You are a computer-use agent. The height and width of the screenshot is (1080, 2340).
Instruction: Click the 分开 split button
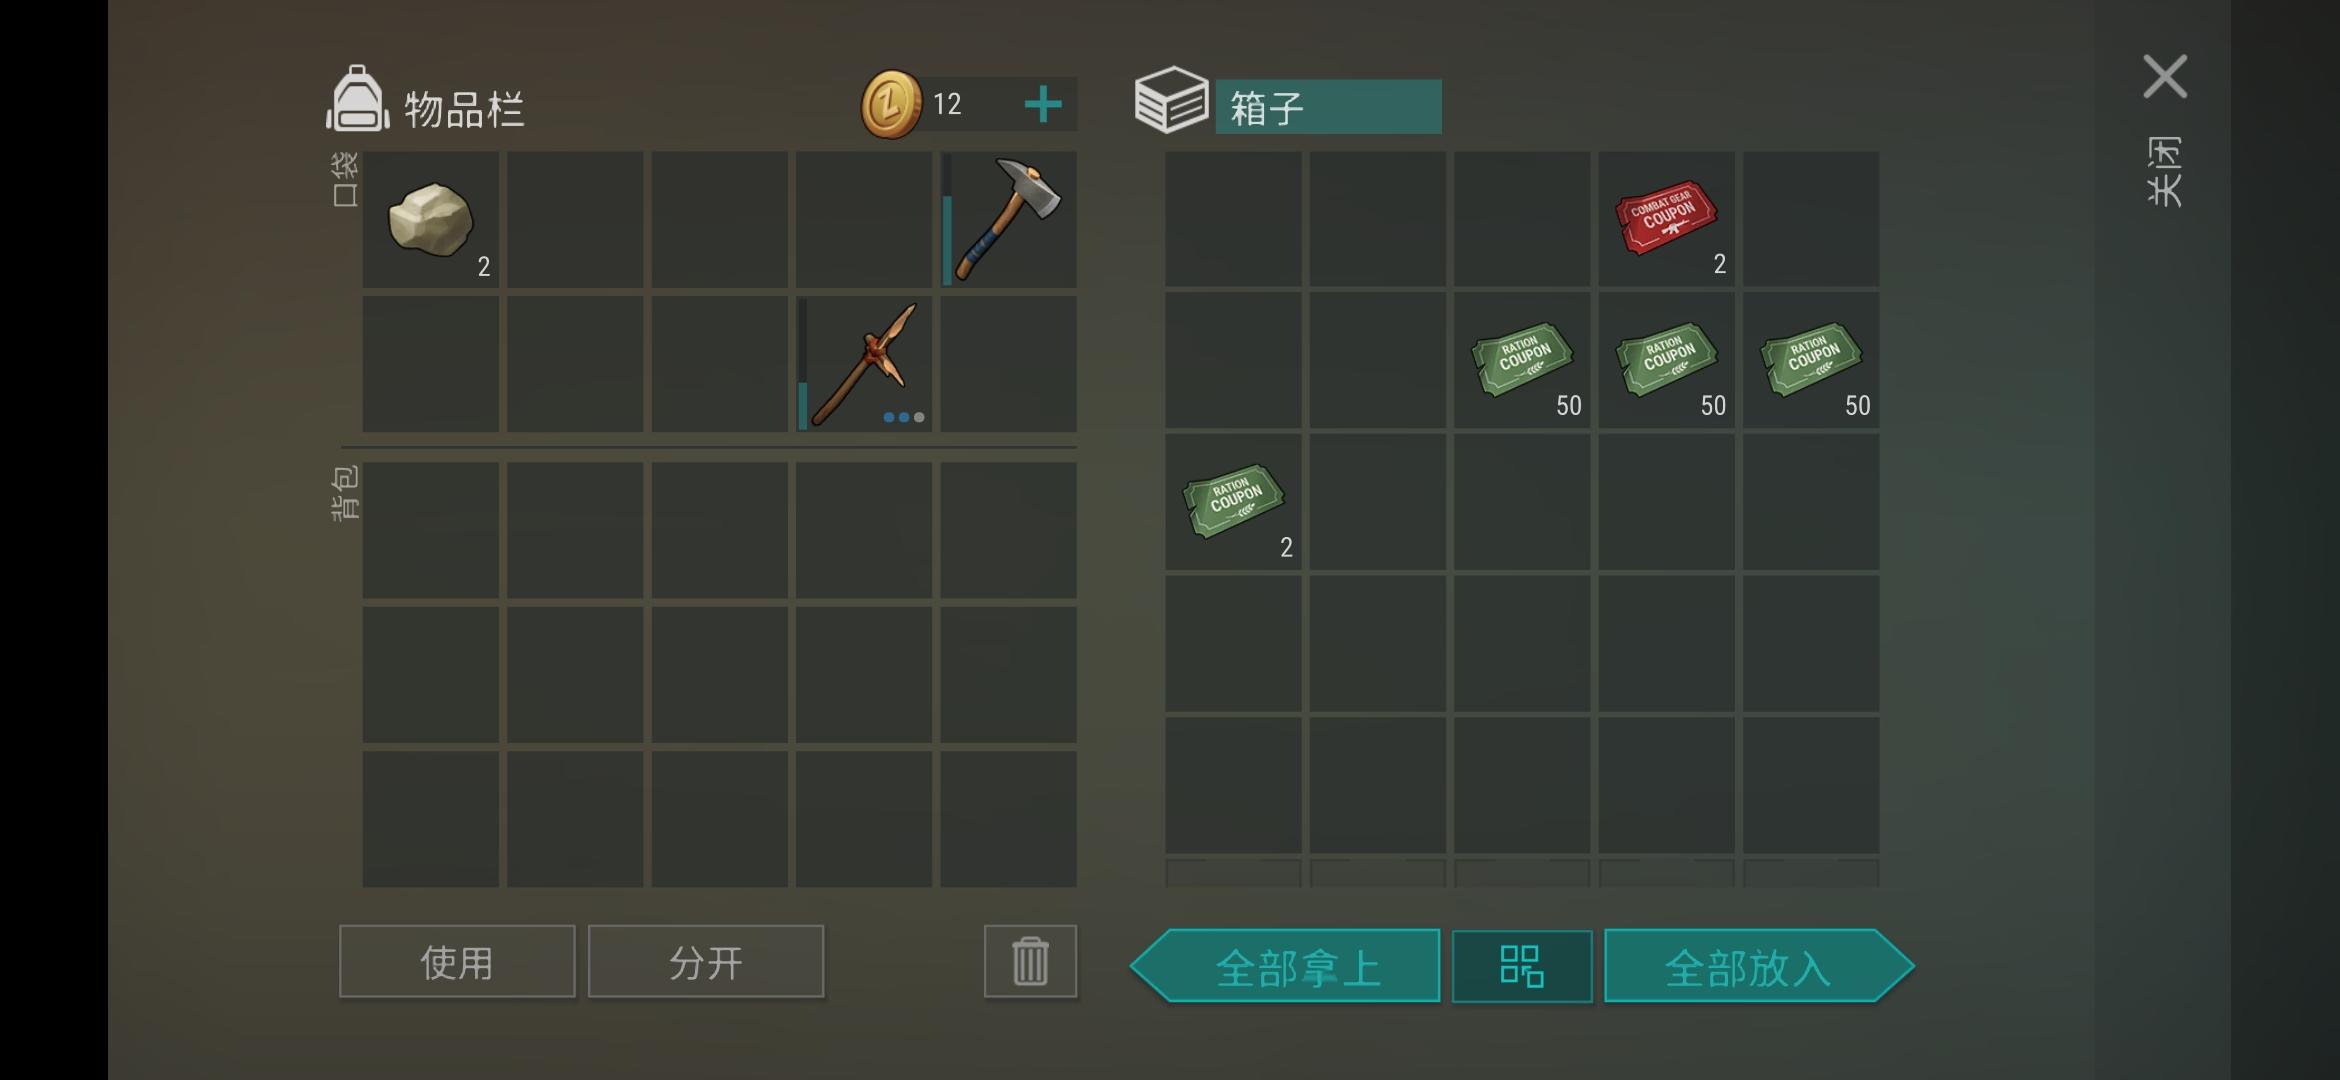[x=706, y=961]
